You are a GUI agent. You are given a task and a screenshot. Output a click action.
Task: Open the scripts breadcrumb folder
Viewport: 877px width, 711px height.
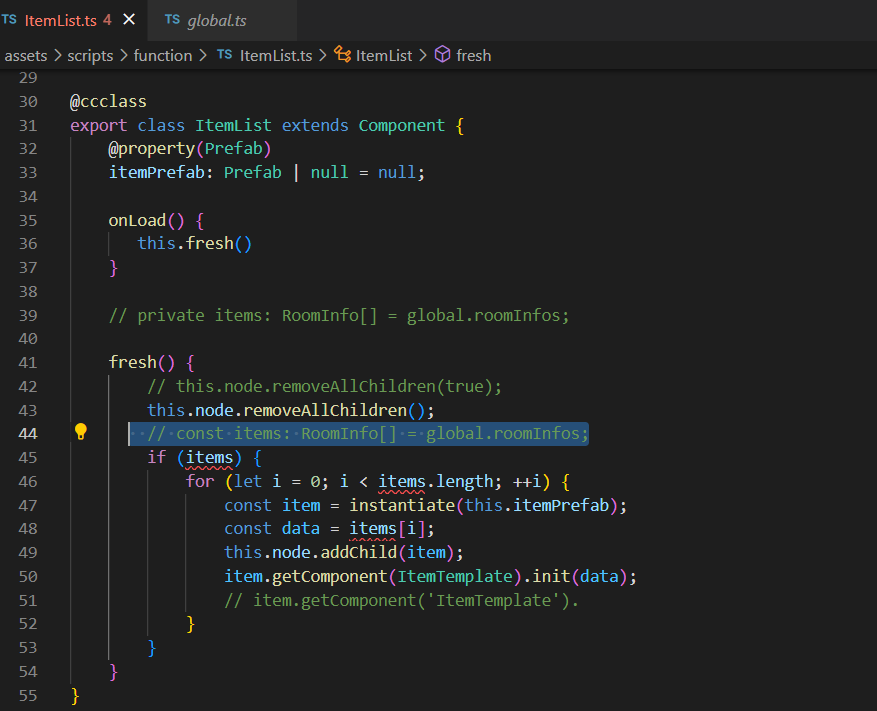click(x=90, y=55)
